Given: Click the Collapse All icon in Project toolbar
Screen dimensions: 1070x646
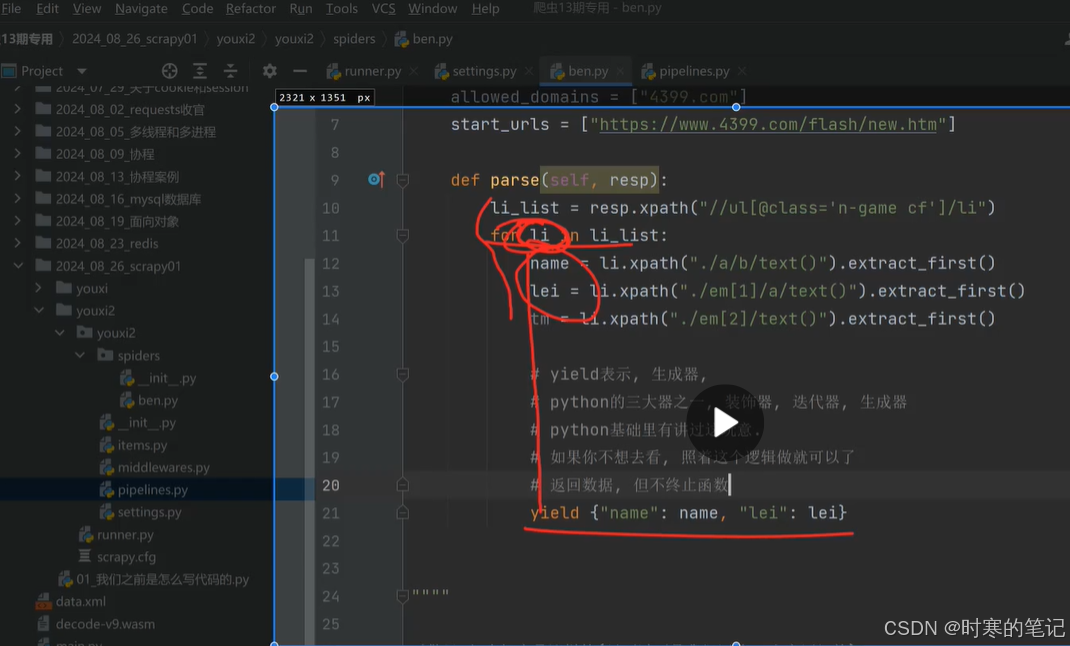Looking at the screenshot, I should click(x=229, y=70).
